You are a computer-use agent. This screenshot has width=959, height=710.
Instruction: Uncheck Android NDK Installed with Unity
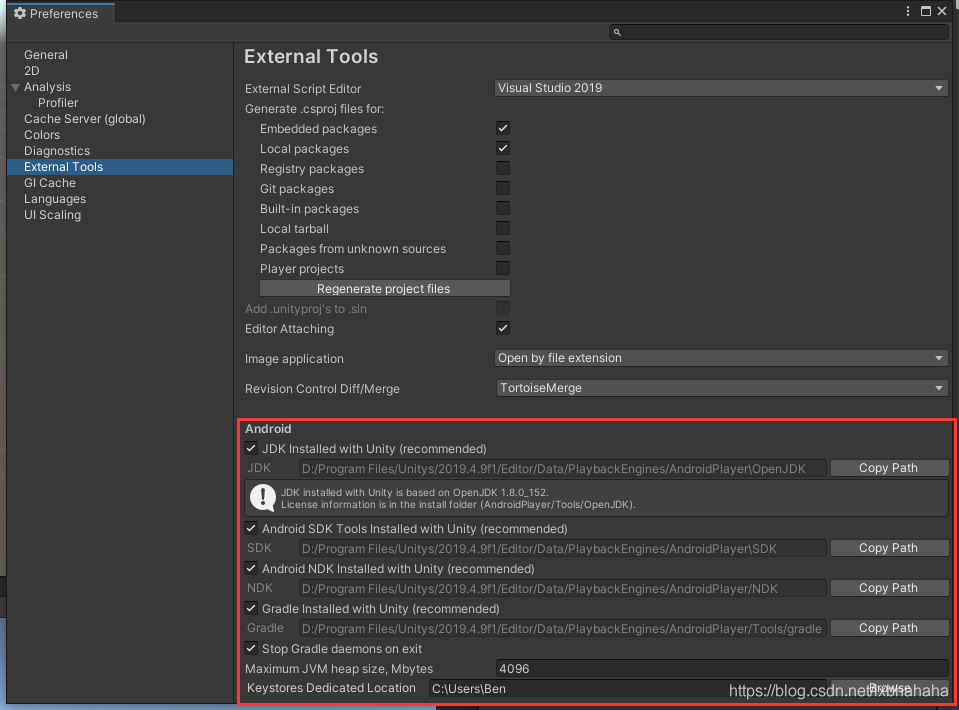pos(251,568)
